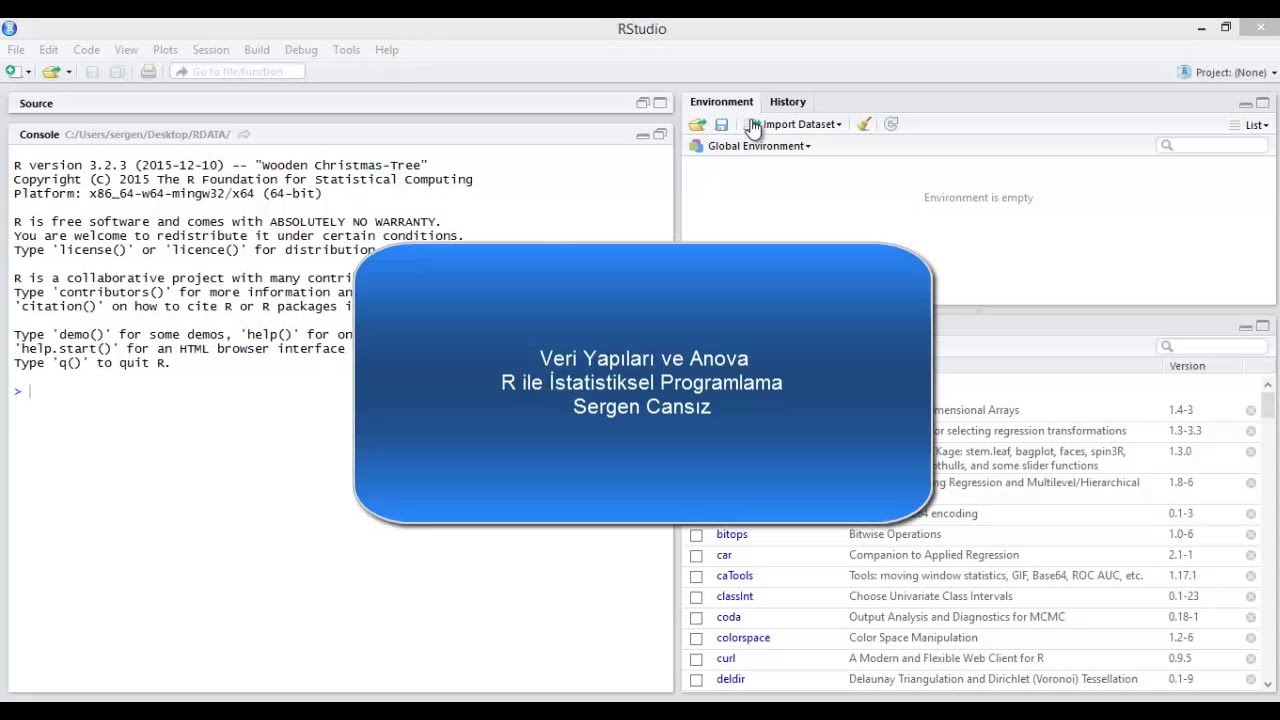The width and height of the screenshot is (1280, 720).
Task: Click the Open File folder icon in main toolbar
Action: pos(51,72)
